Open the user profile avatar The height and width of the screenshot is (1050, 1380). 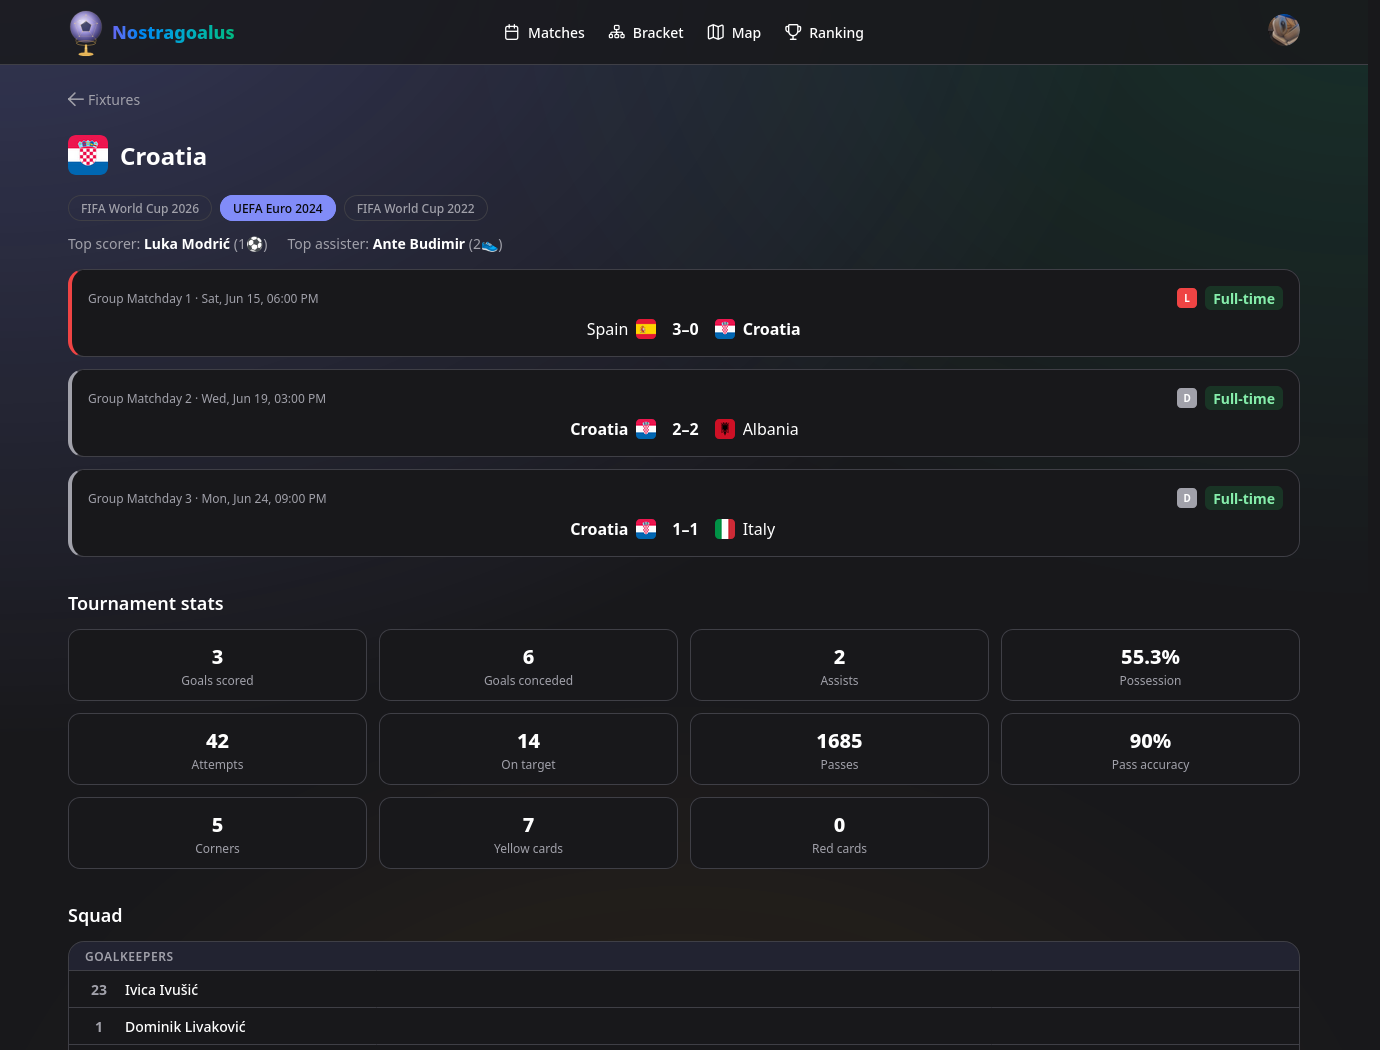click(x=1284, y=31)
